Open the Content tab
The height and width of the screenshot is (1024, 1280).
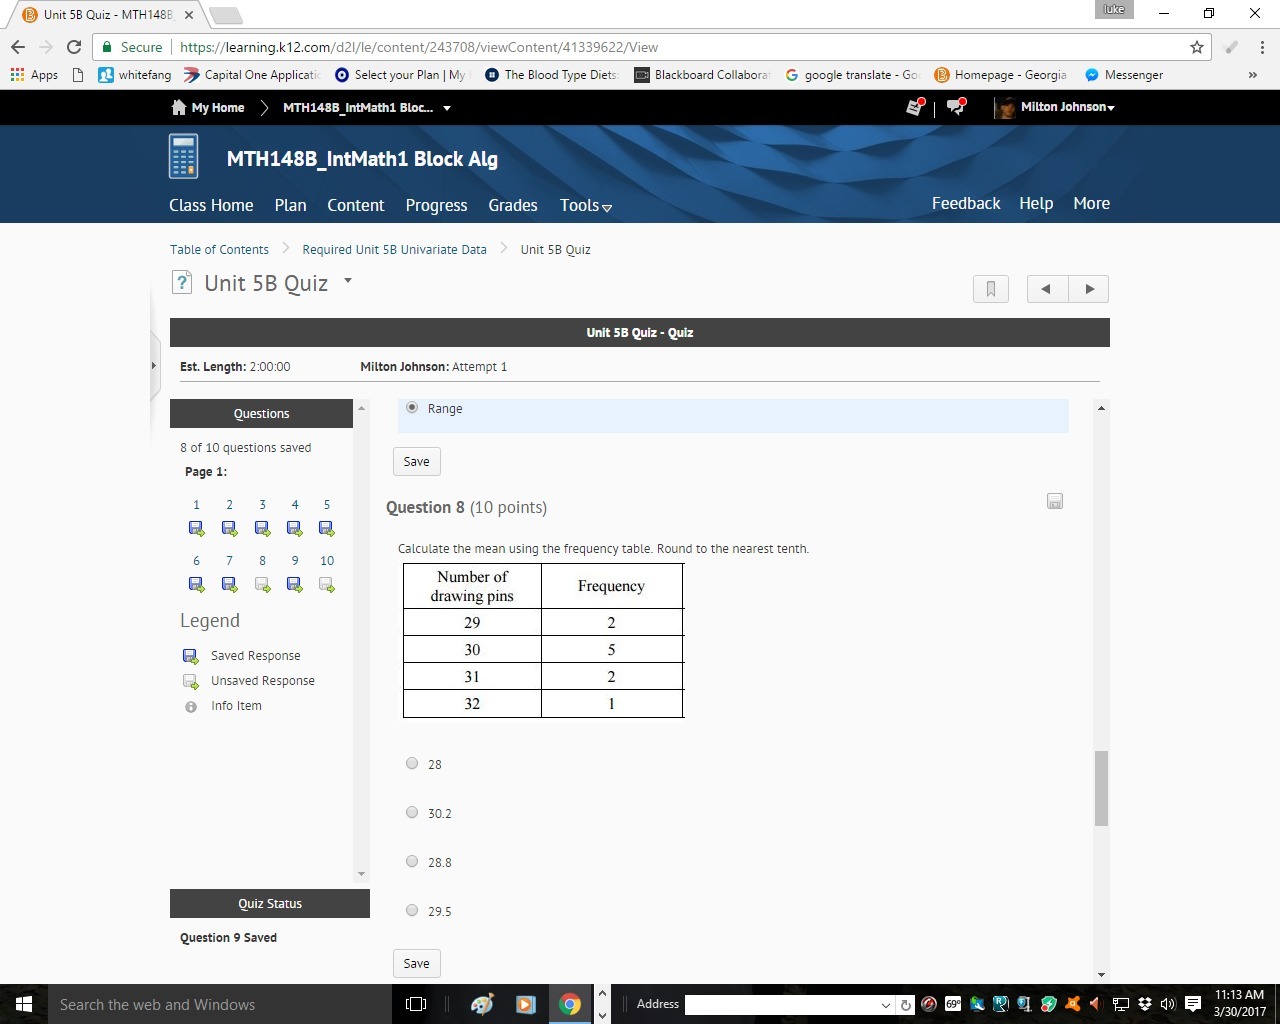356,205
